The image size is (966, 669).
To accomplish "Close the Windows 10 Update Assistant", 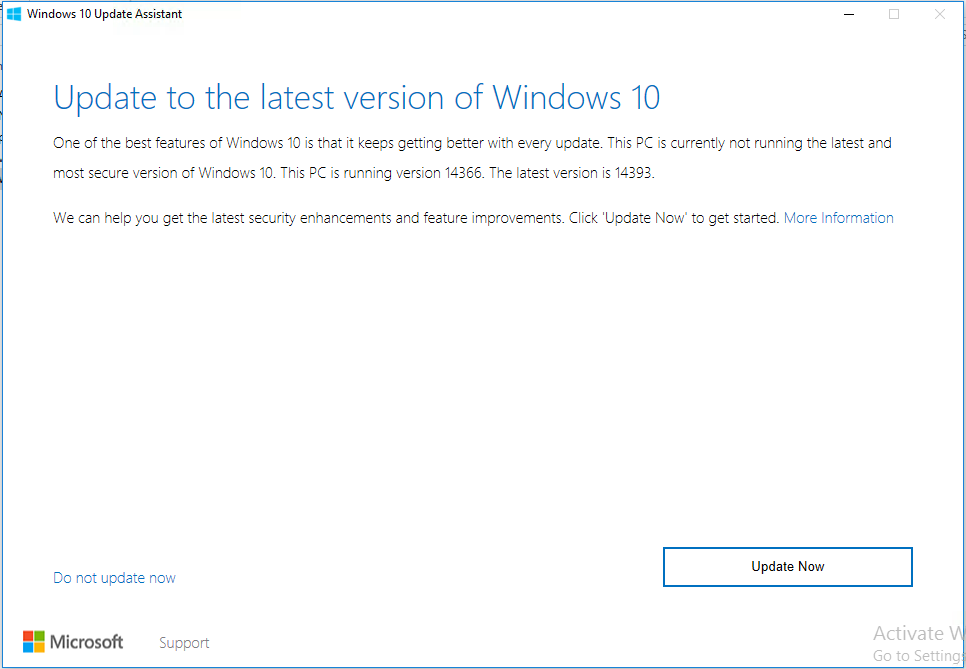I will click(x=940, y=14).
